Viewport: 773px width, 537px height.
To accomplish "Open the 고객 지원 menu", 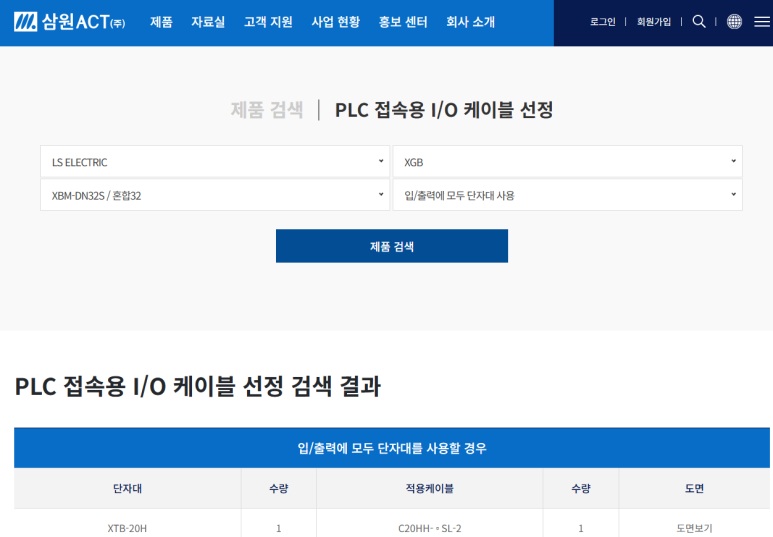I will [x=268, y=22].
